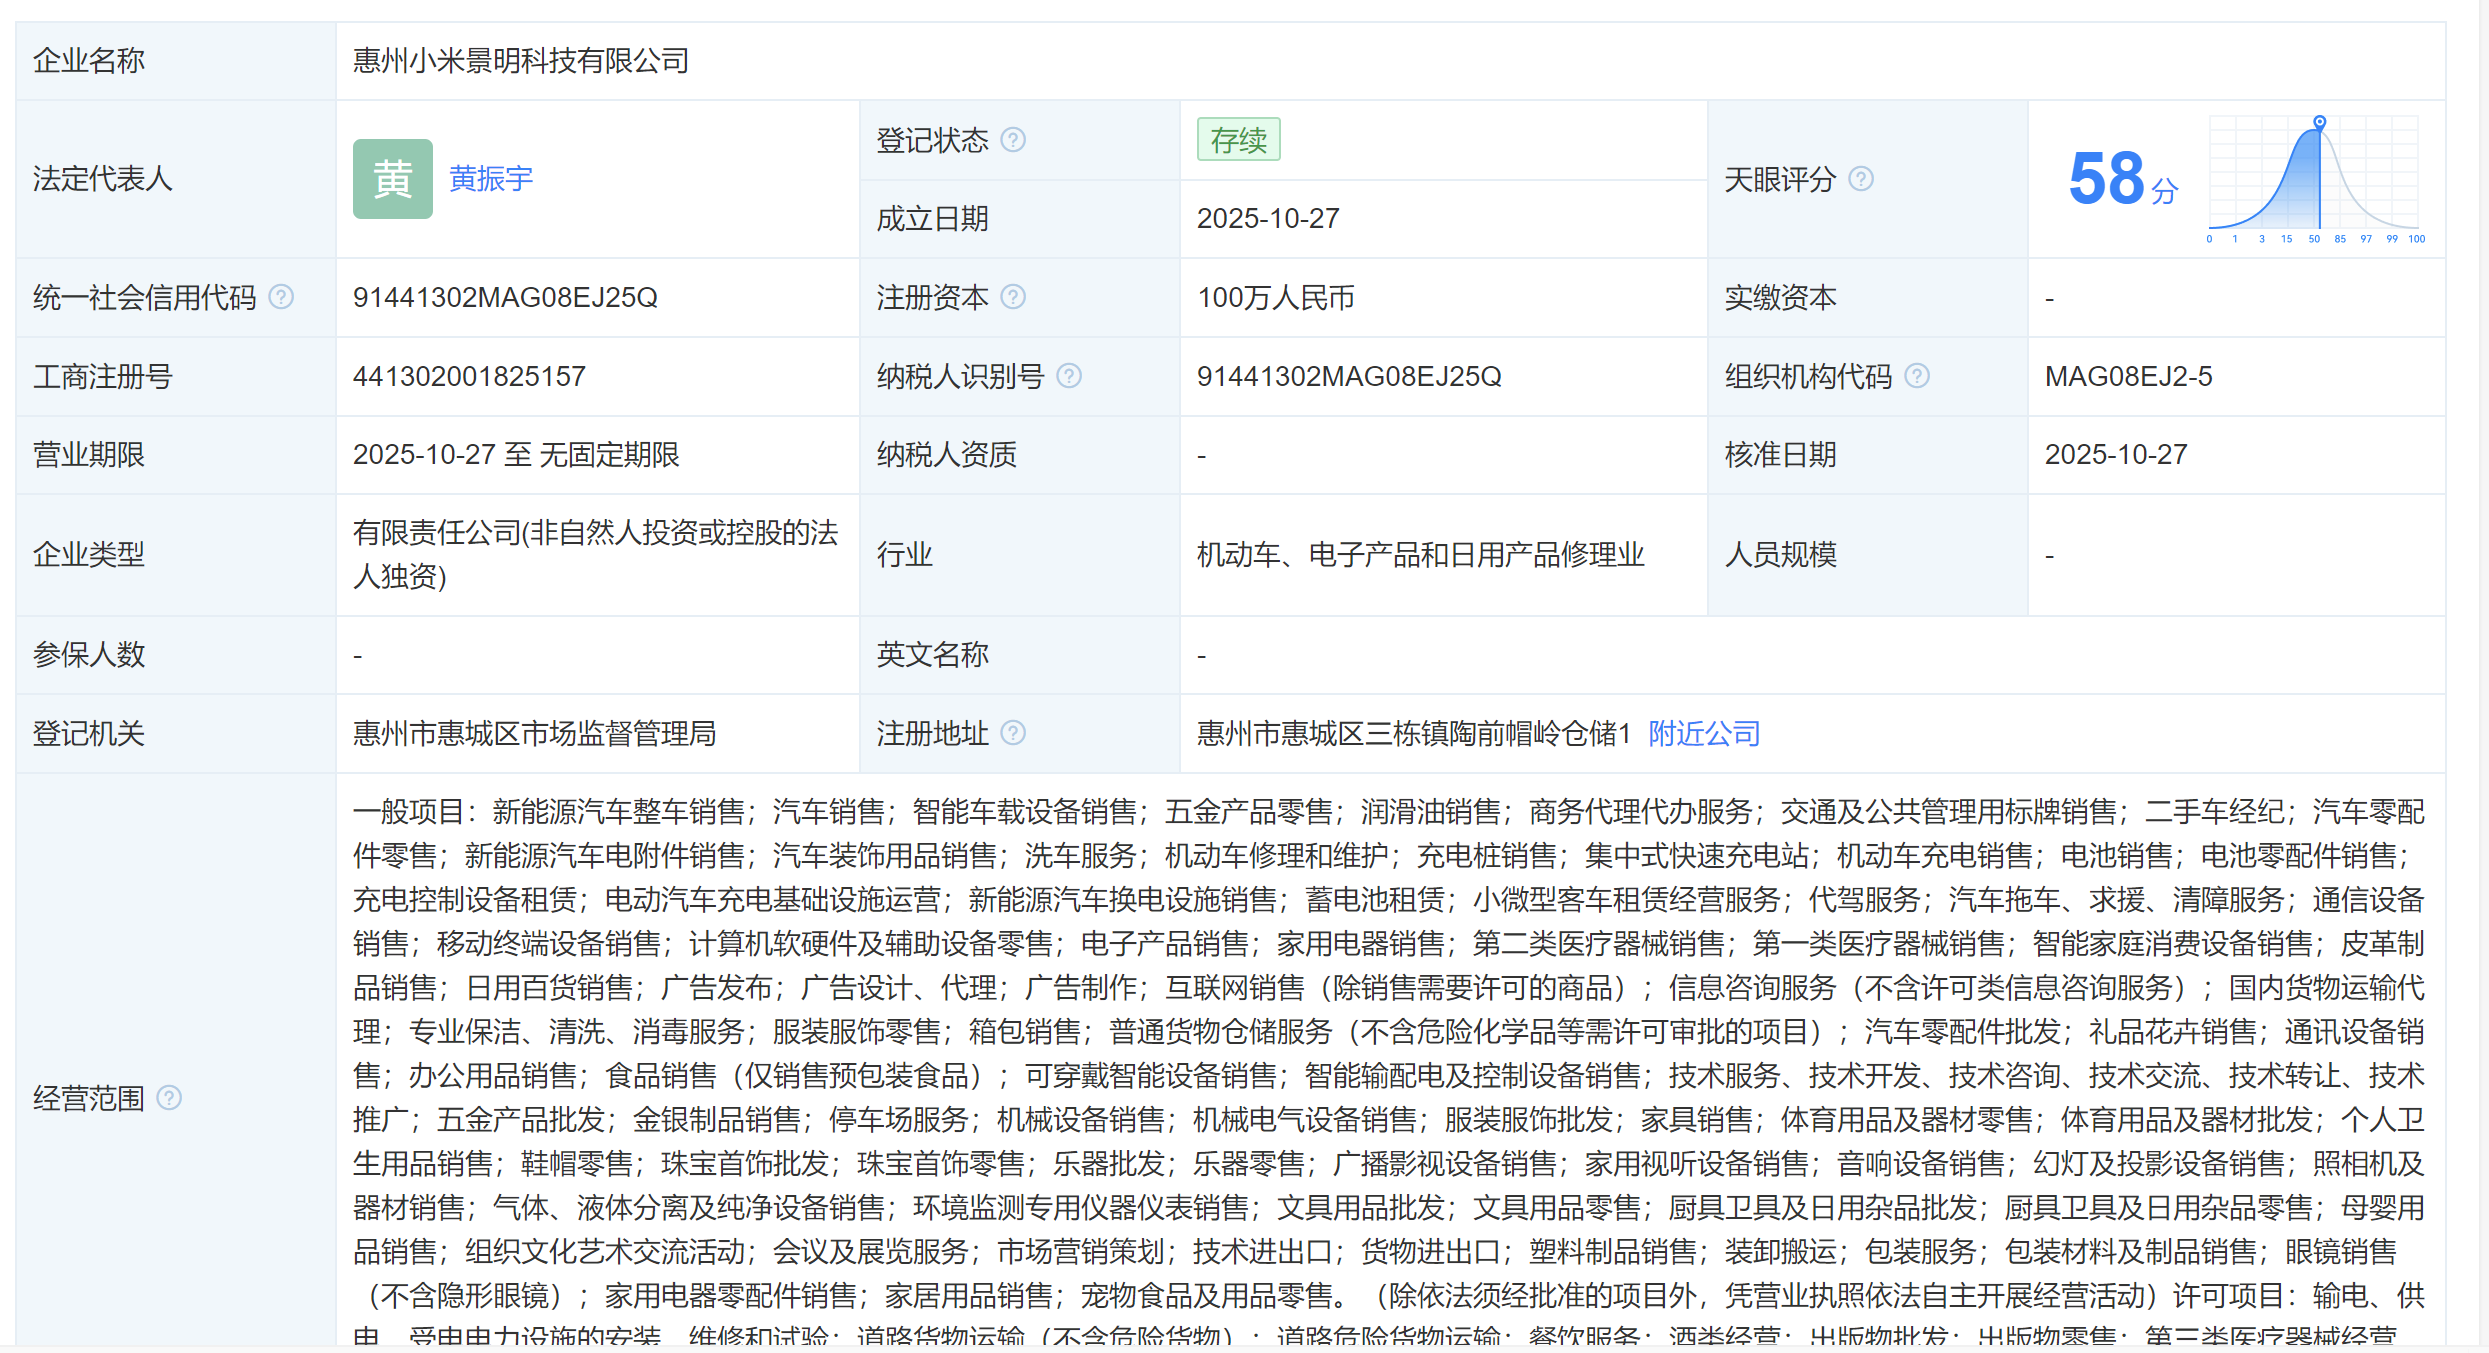2489x1353 pixels.
Task: Click the 工商注册号 label cell
Action: click(176, 376)
